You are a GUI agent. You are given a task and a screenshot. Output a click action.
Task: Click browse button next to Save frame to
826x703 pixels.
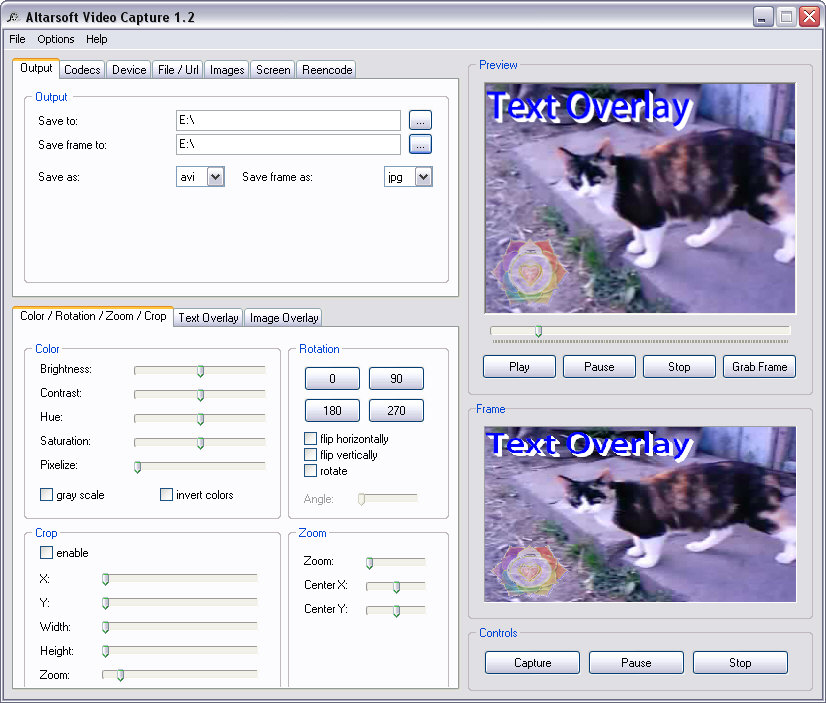click(x=420, y=144)
